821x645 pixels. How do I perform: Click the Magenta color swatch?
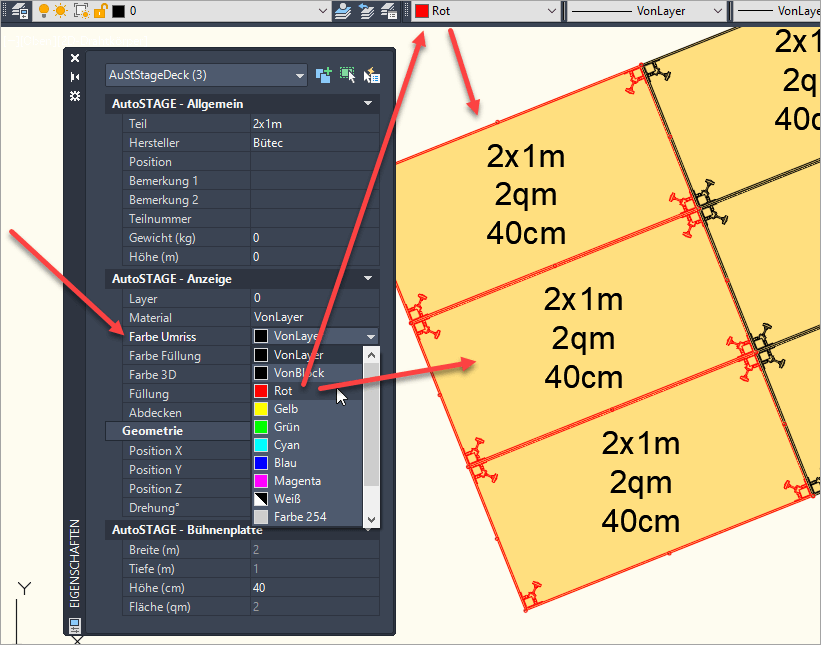(261, 481)
